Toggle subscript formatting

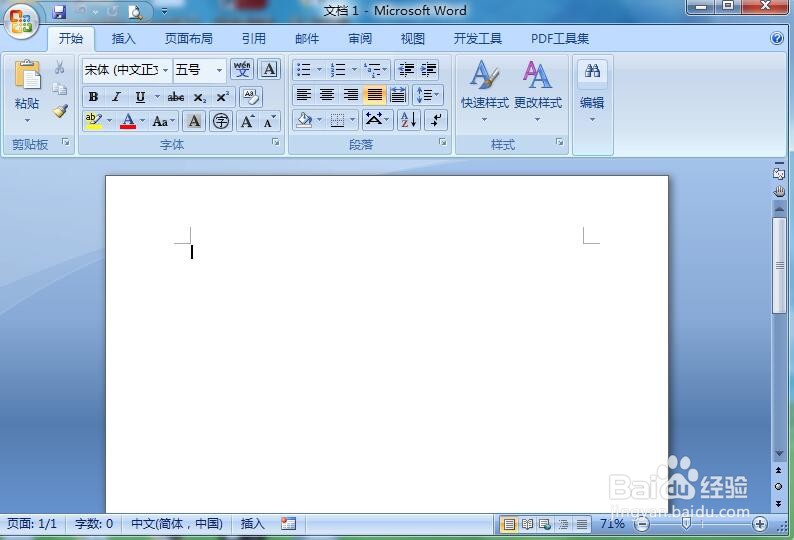tap(200, 96)
